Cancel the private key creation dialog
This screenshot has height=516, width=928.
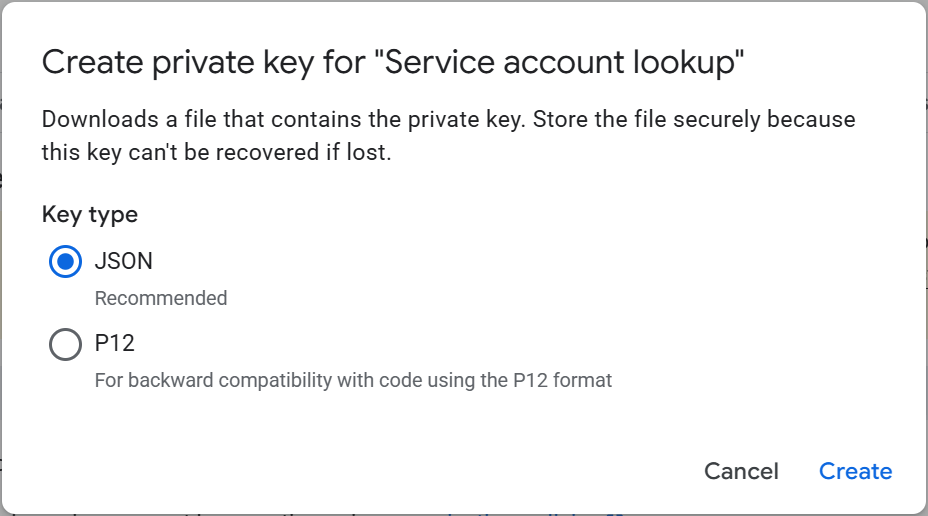pyautogui.click(x=741, y=471)
